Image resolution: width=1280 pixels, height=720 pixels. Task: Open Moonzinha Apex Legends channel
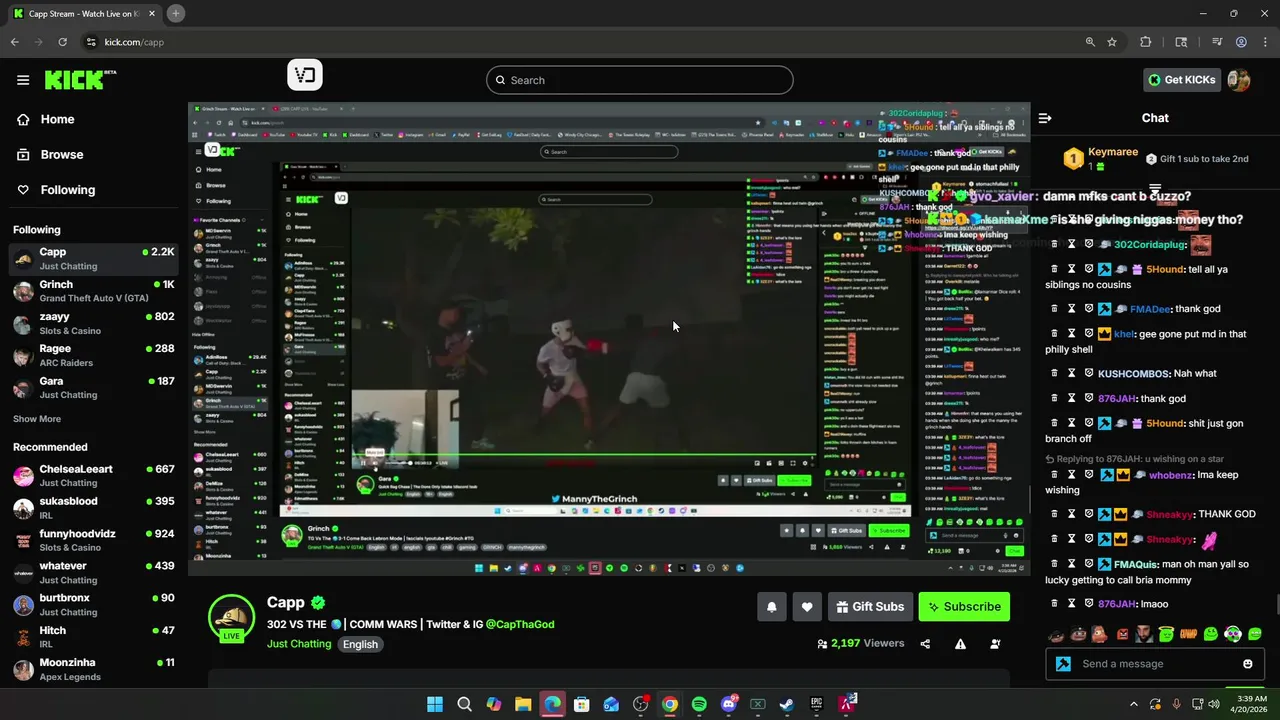coord(94,669)
